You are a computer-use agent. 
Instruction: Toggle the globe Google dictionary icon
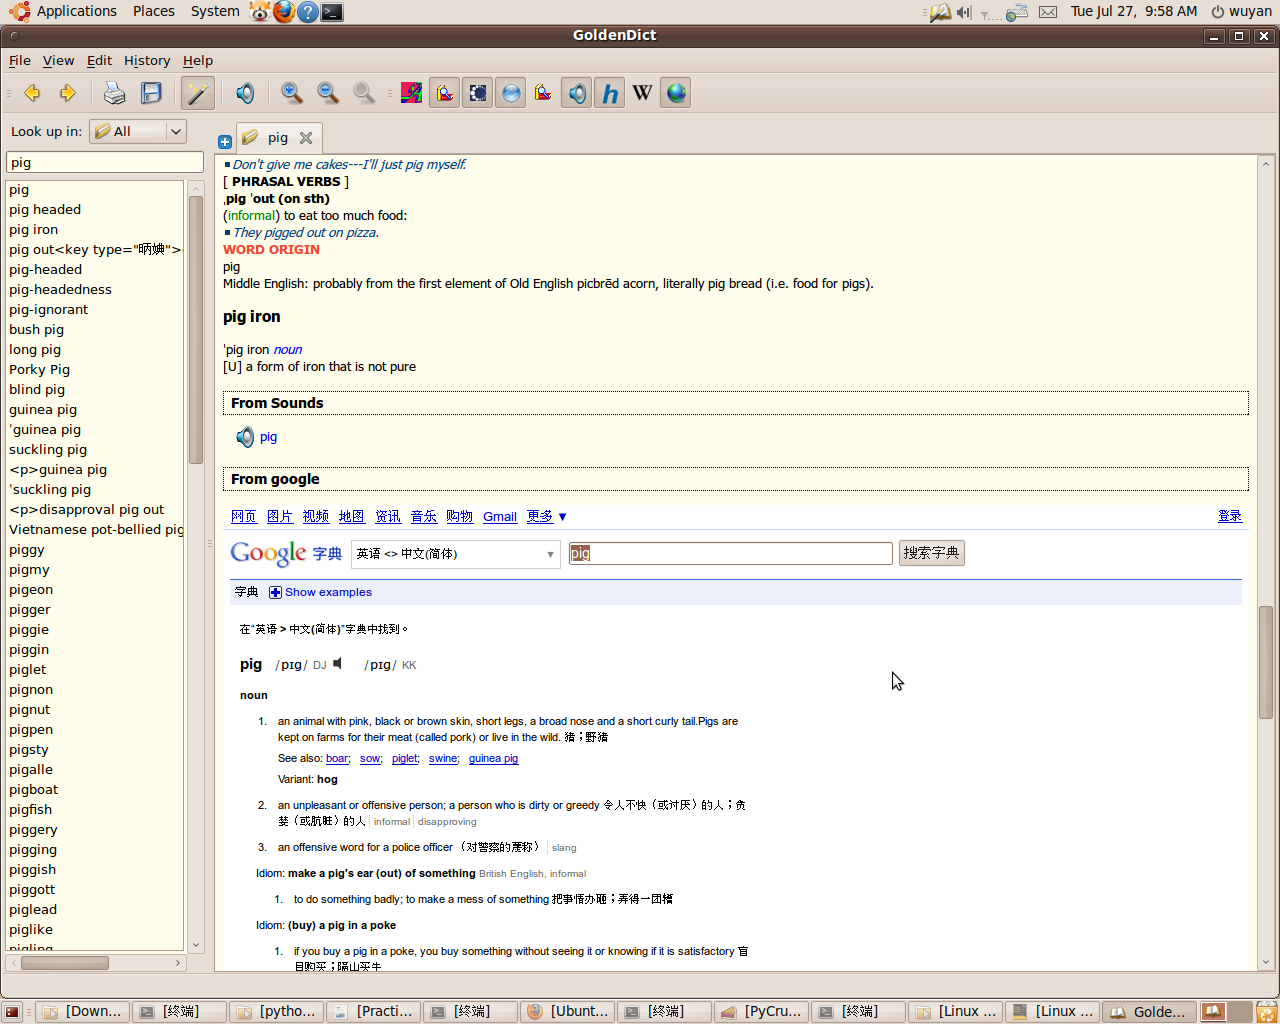tap(676, 93)
